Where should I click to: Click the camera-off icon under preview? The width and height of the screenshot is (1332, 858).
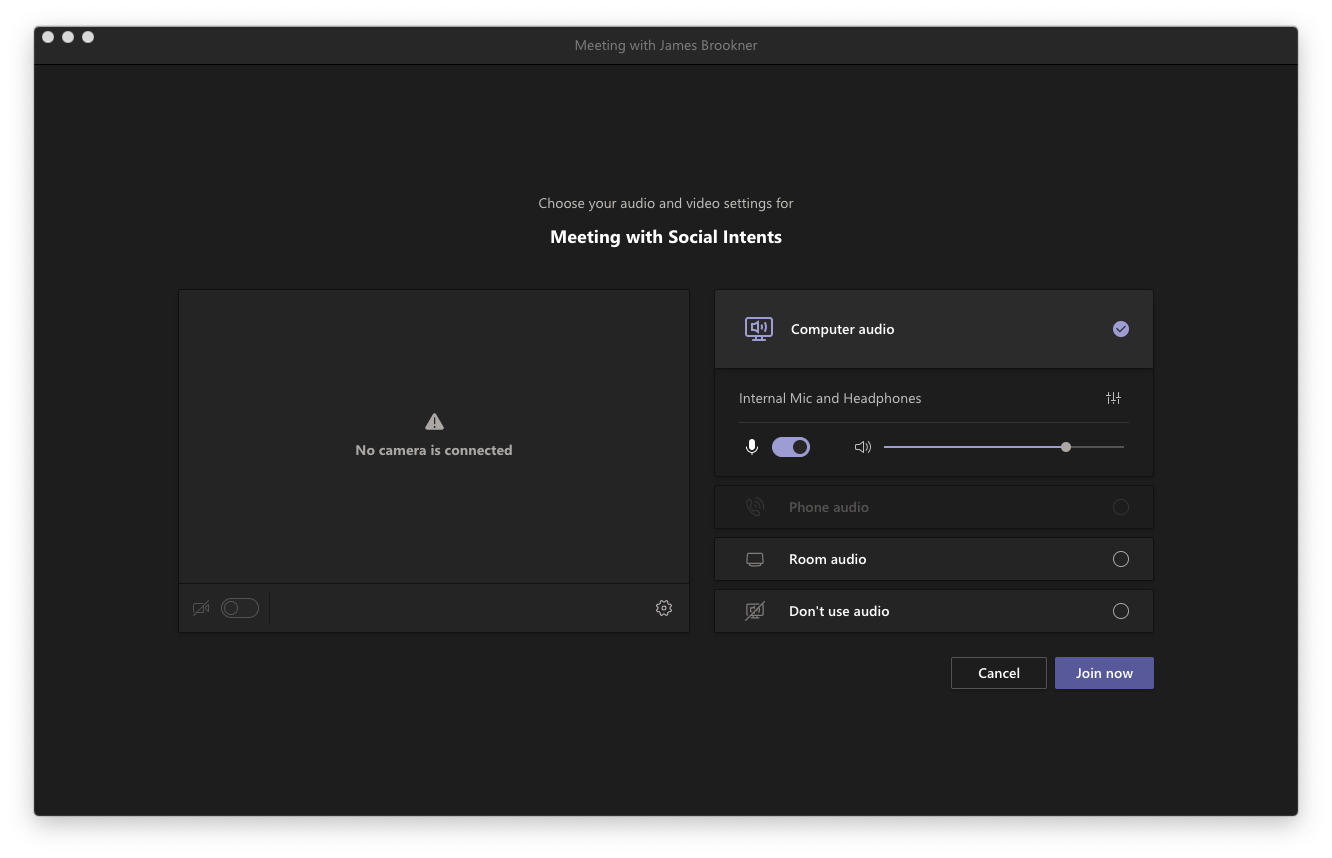click(x=201, y=608)
